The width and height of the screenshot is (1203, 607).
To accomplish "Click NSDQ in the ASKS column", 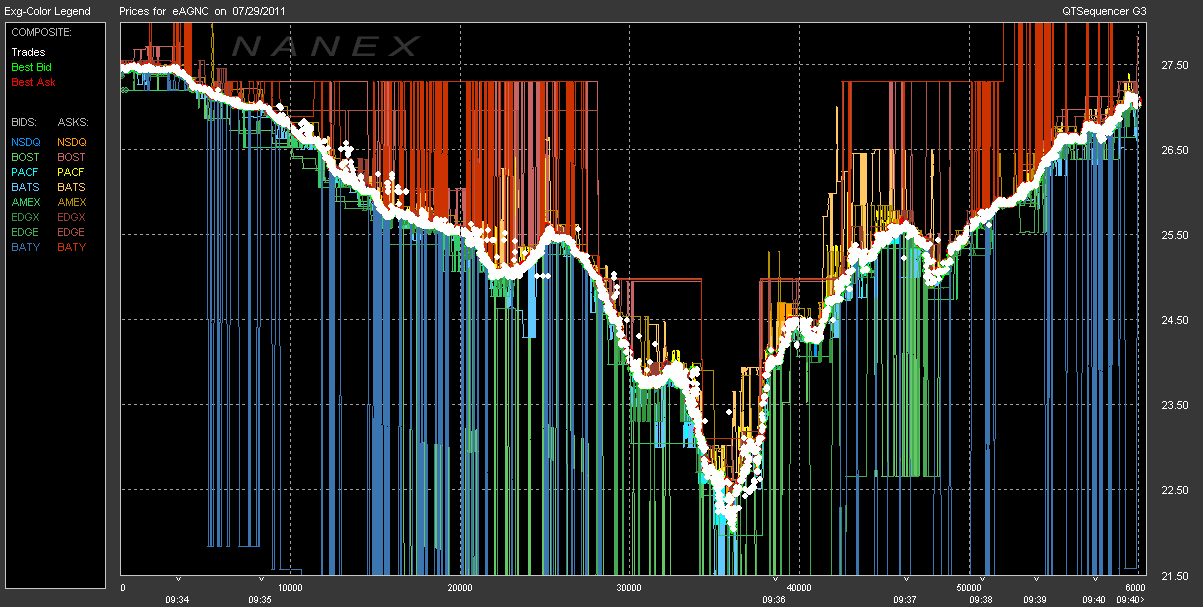I will [x=71, y=142].
